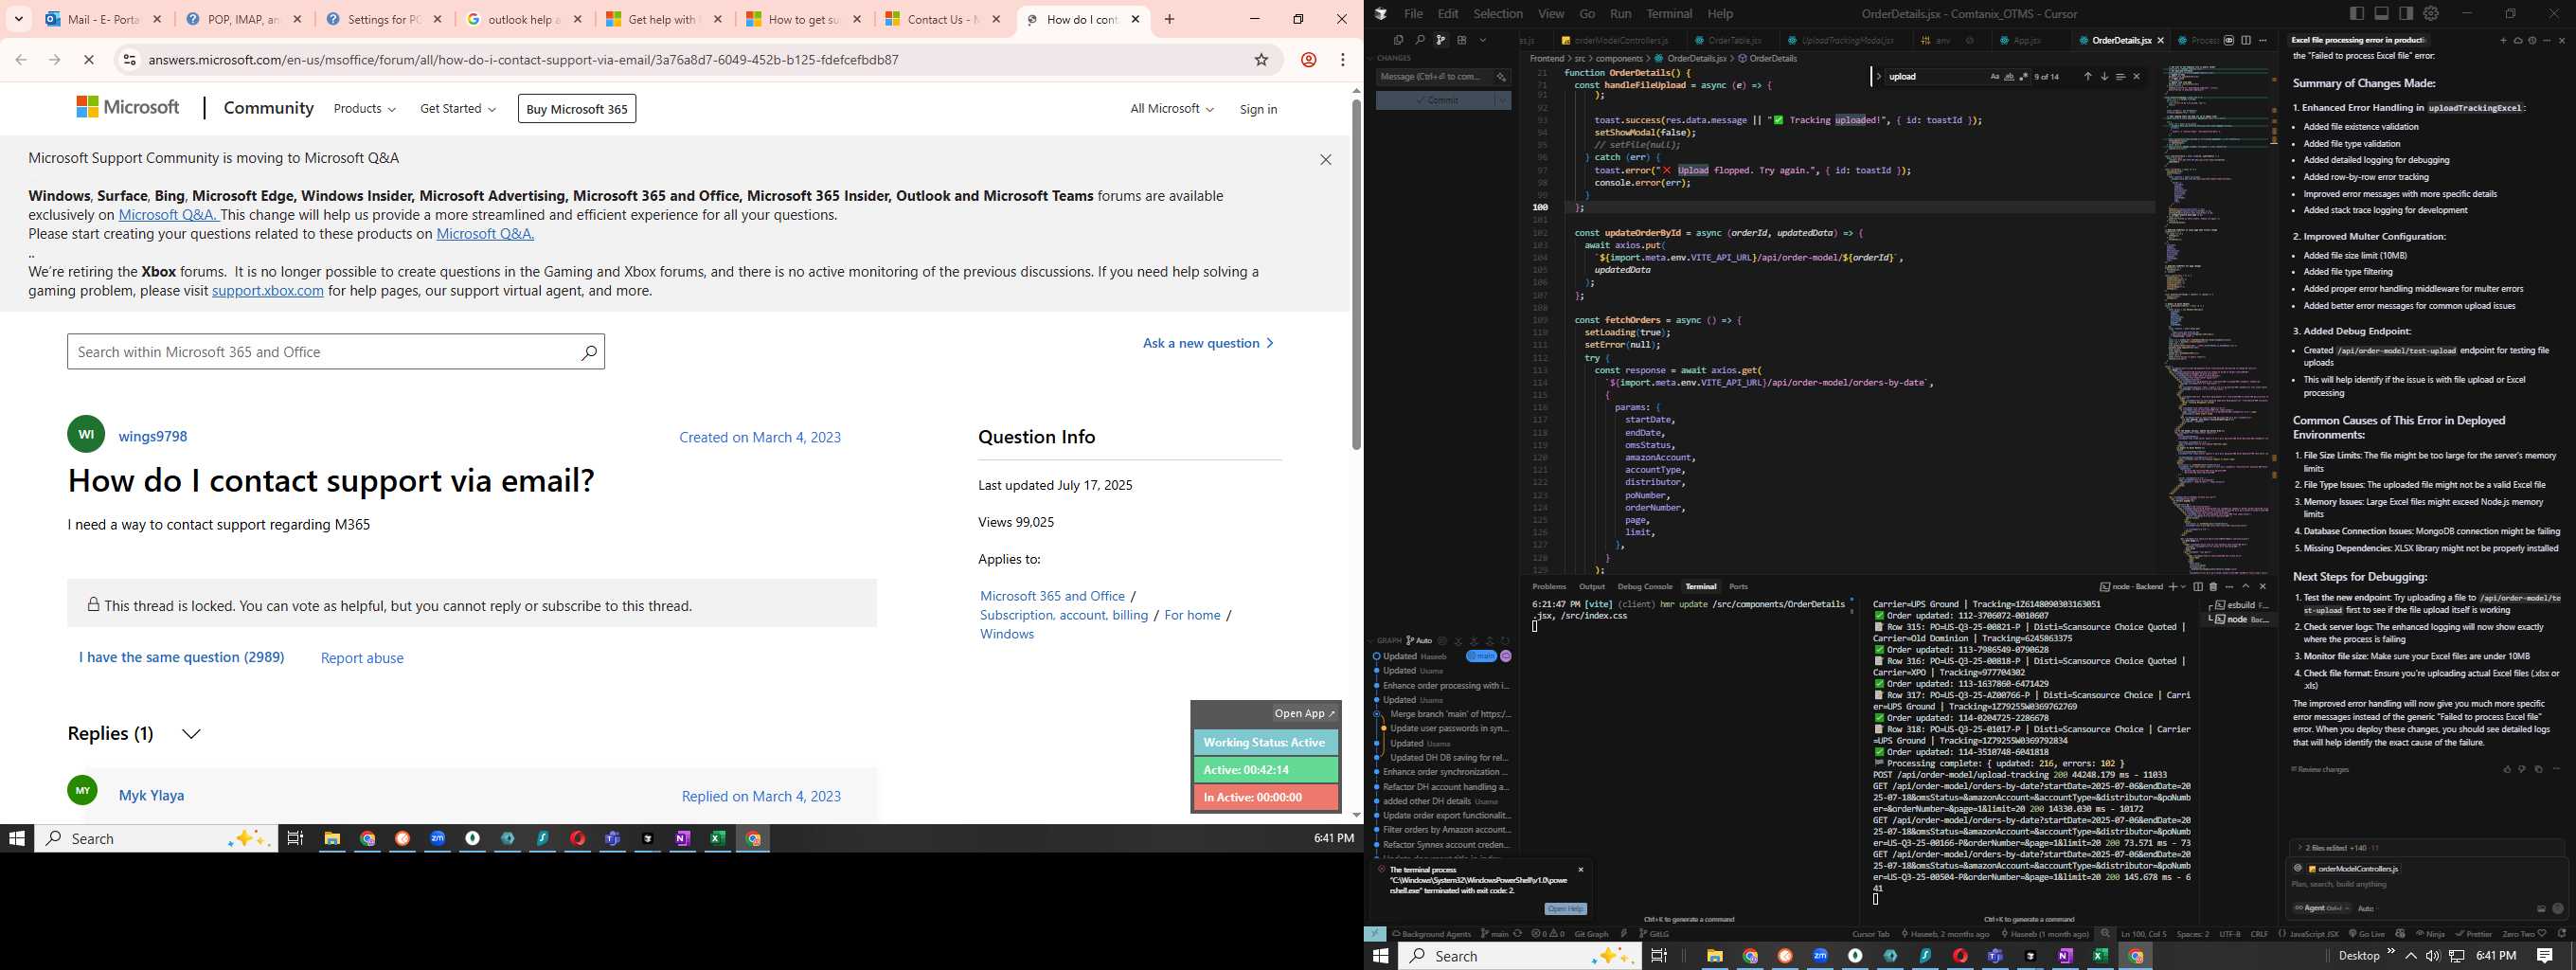
Task: Open Zoom from the right taskbar
Action: pyautogui.click(x=1820, y=956)
